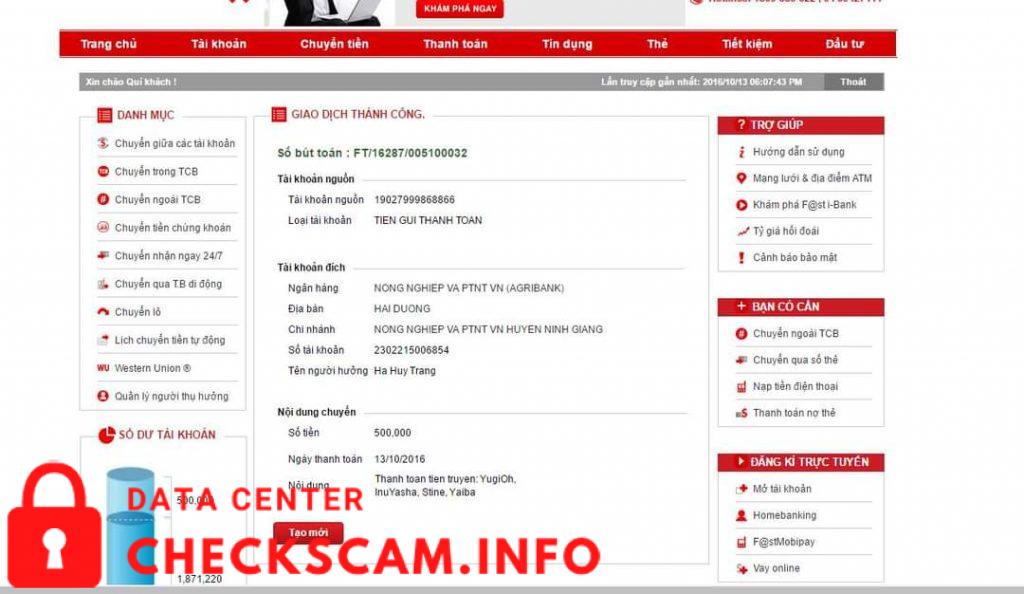1024x594 pixels.
Task: Click icon beside Nạp tiền điện thoại
Action: 741,386
